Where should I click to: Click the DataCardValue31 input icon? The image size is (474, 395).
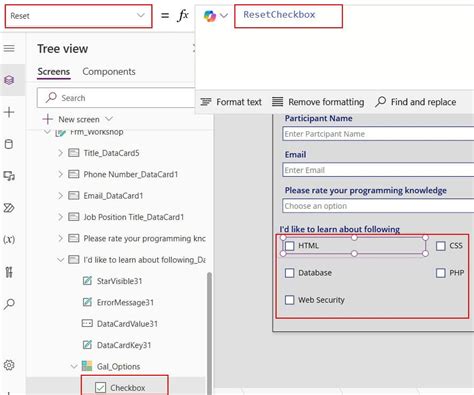(x=87, y=323)
